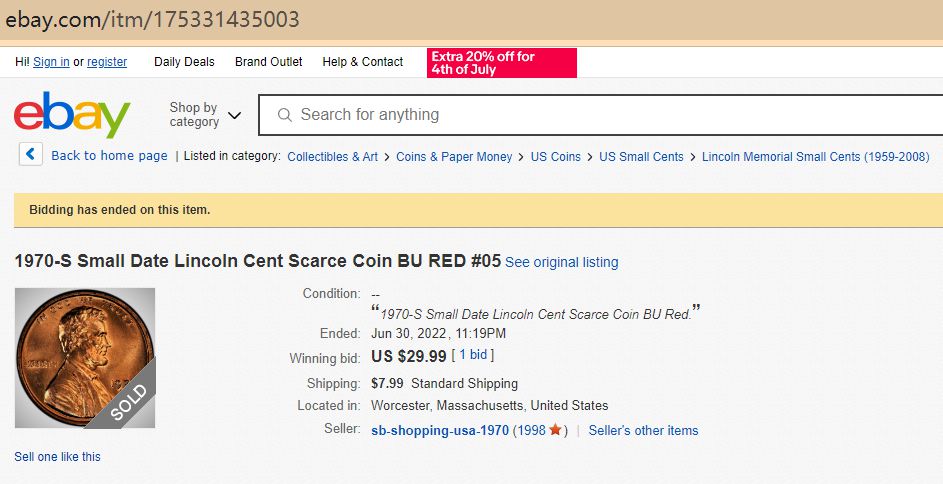Open the Coins & Paper Money category
The image size is (943, 484).
pyautogui.click(x=454, y=157)
